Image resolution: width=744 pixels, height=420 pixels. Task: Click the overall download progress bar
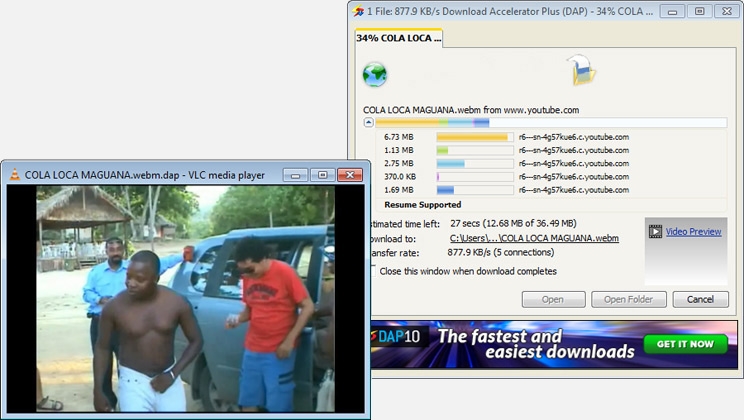pos(550,122)
